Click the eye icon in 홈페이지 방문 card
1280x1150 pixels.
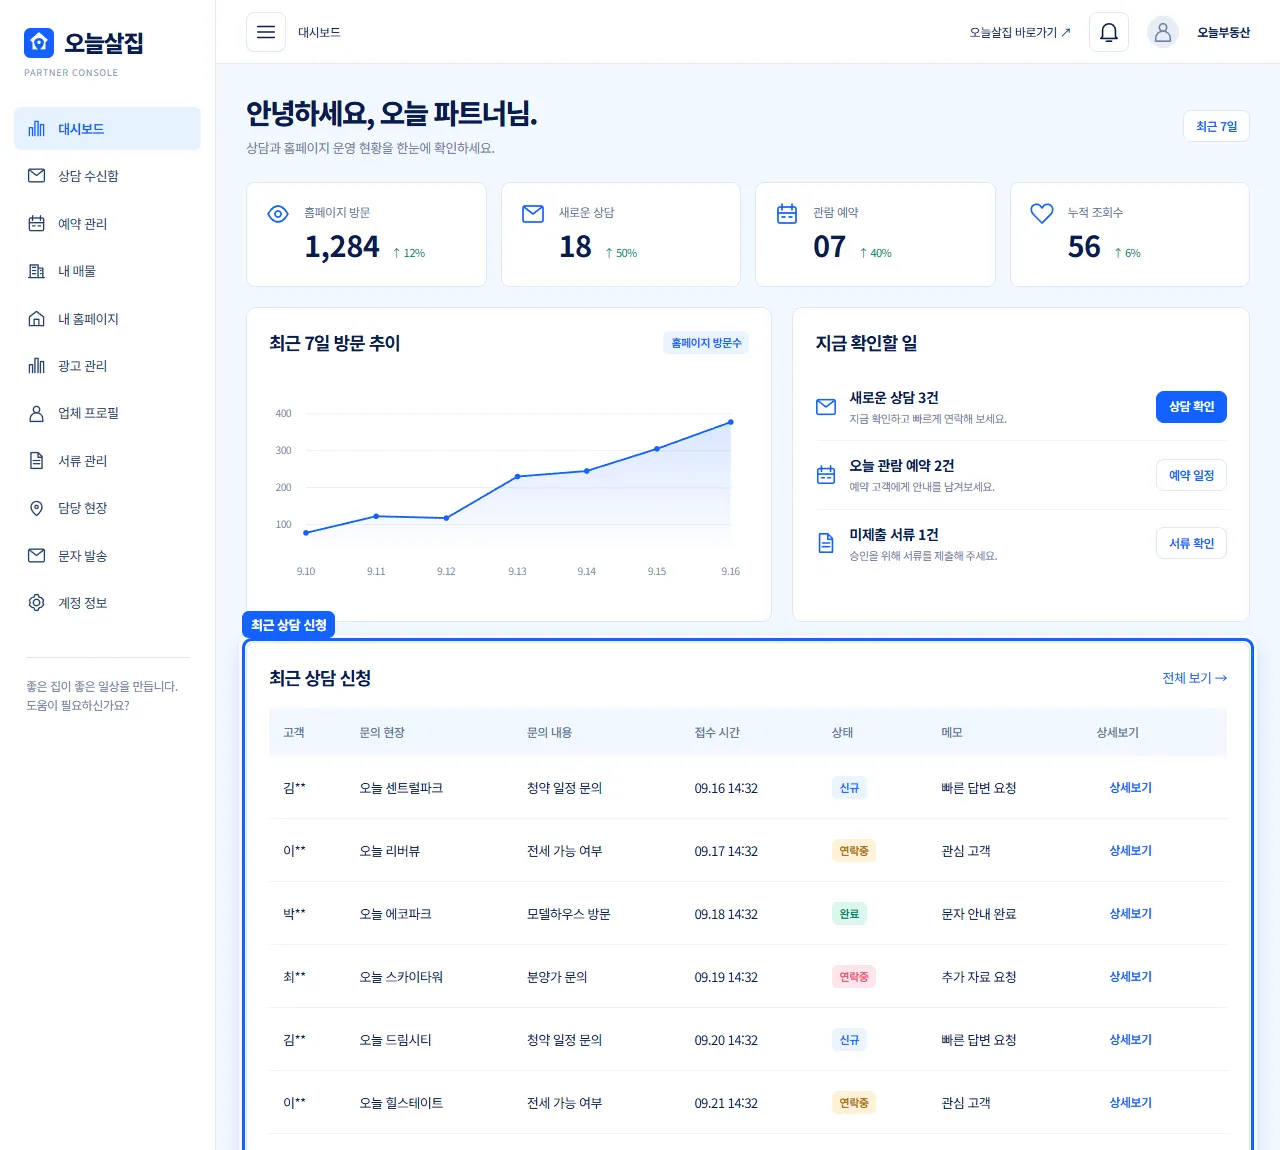tap(278, 214)
